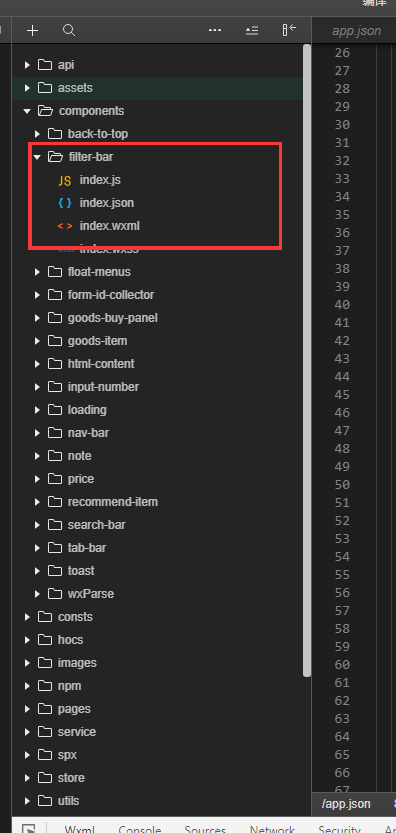Collapse the components folder
Screen dimensions: 396x833
[27, 111]
